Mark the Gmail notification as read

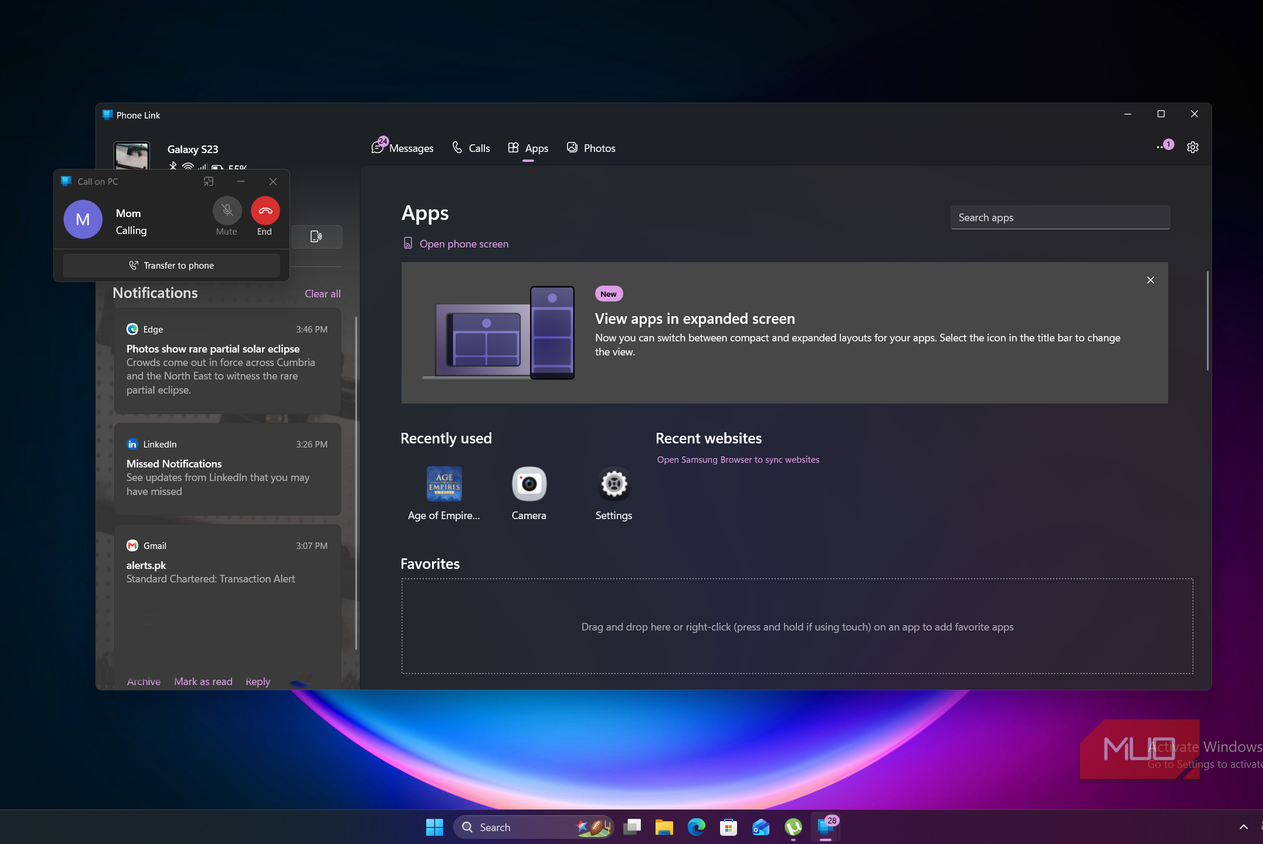tap(203, 682)
